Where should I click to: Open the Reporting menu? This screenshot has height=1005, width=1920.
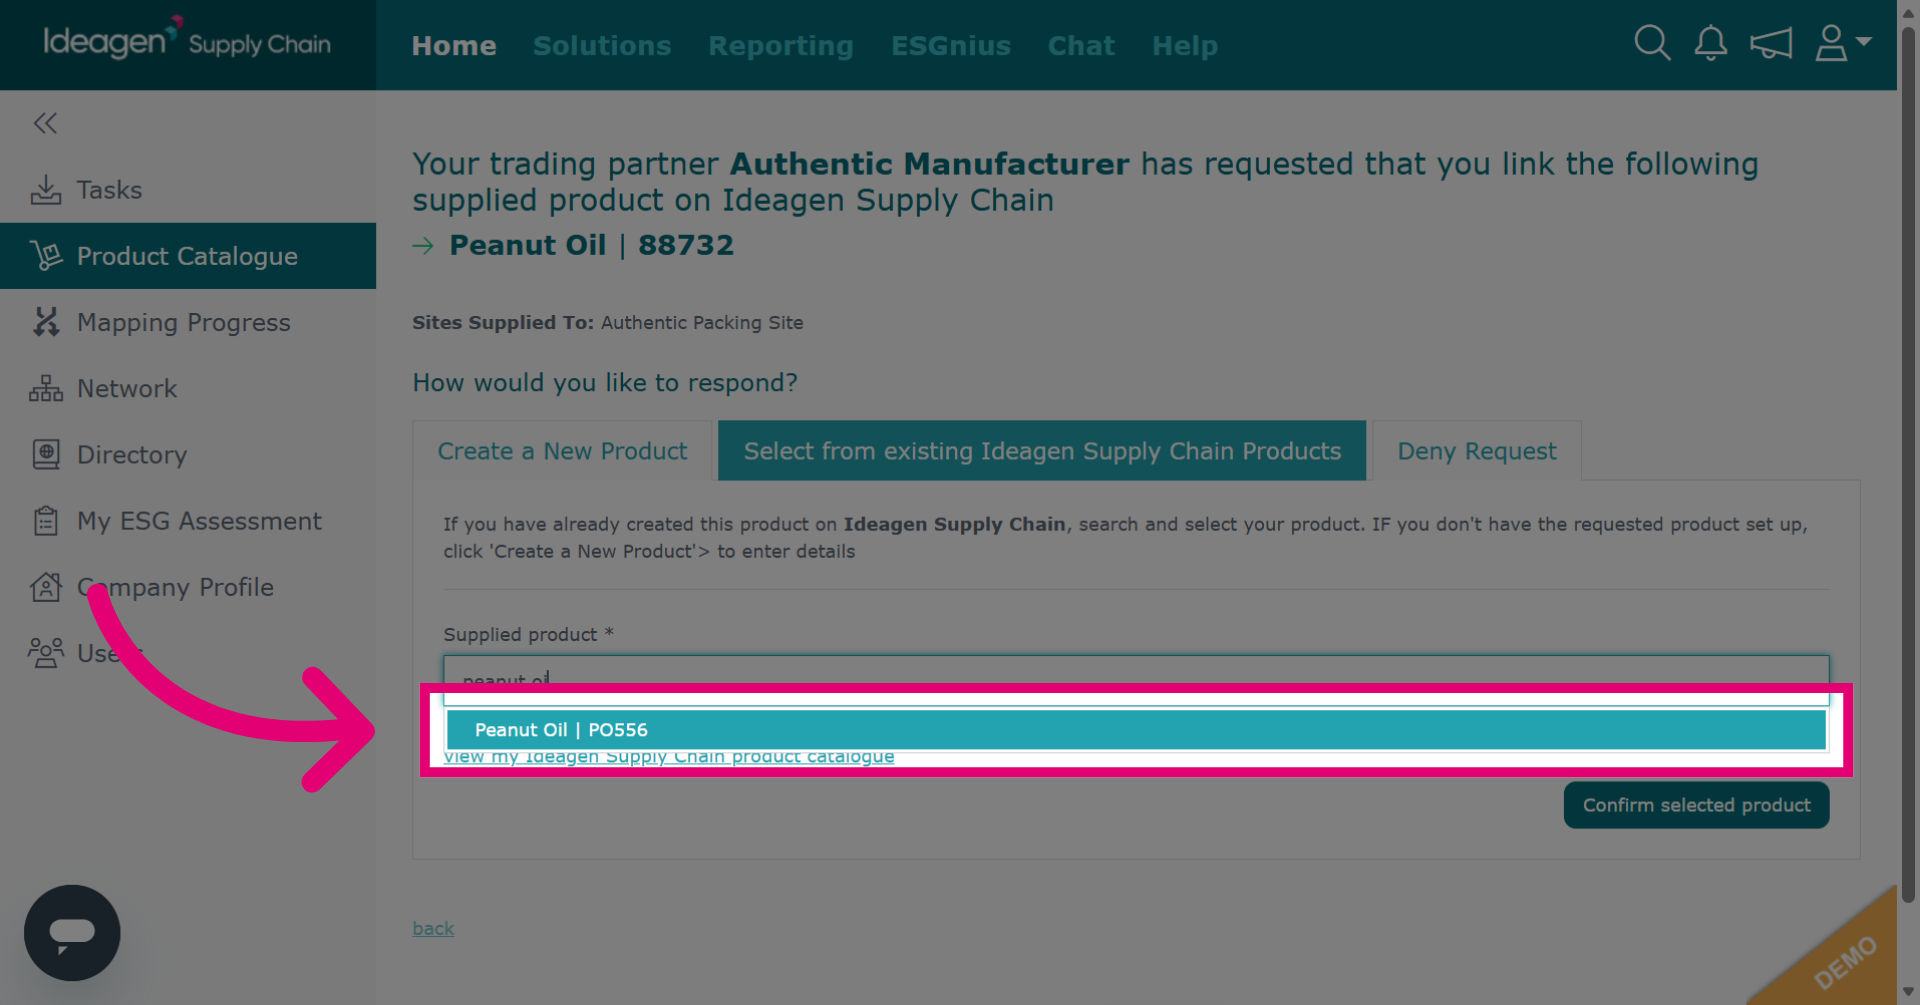point(781,46)
